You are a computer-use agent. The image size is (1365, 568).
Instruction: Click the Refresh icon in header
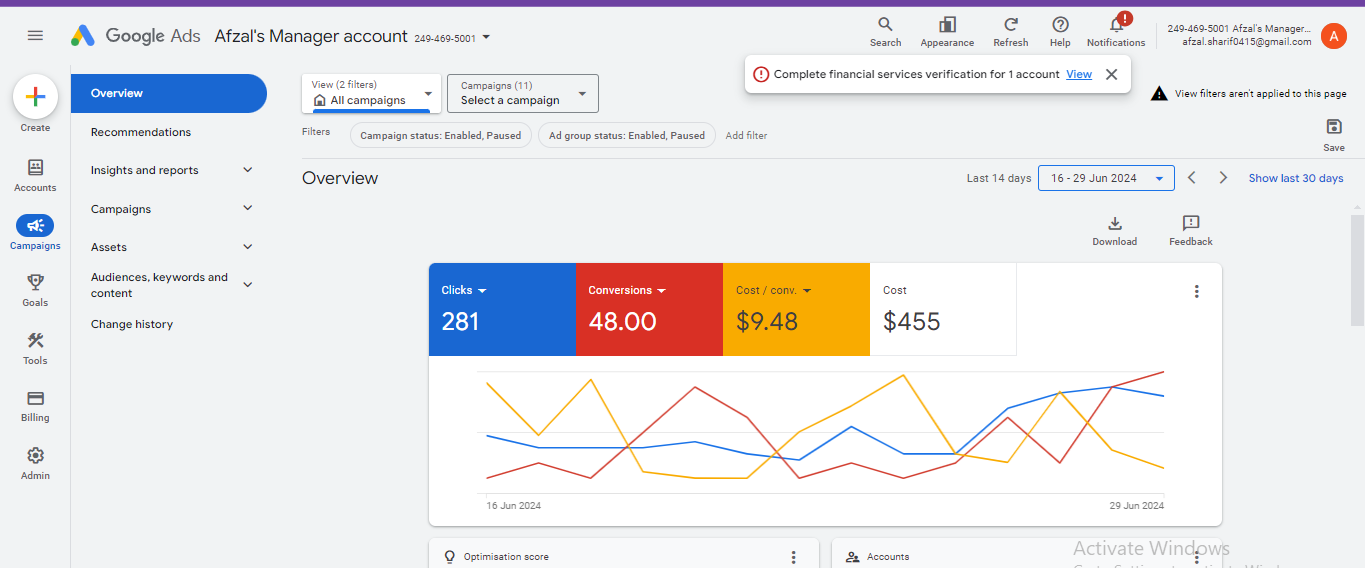coord(1011,25)
